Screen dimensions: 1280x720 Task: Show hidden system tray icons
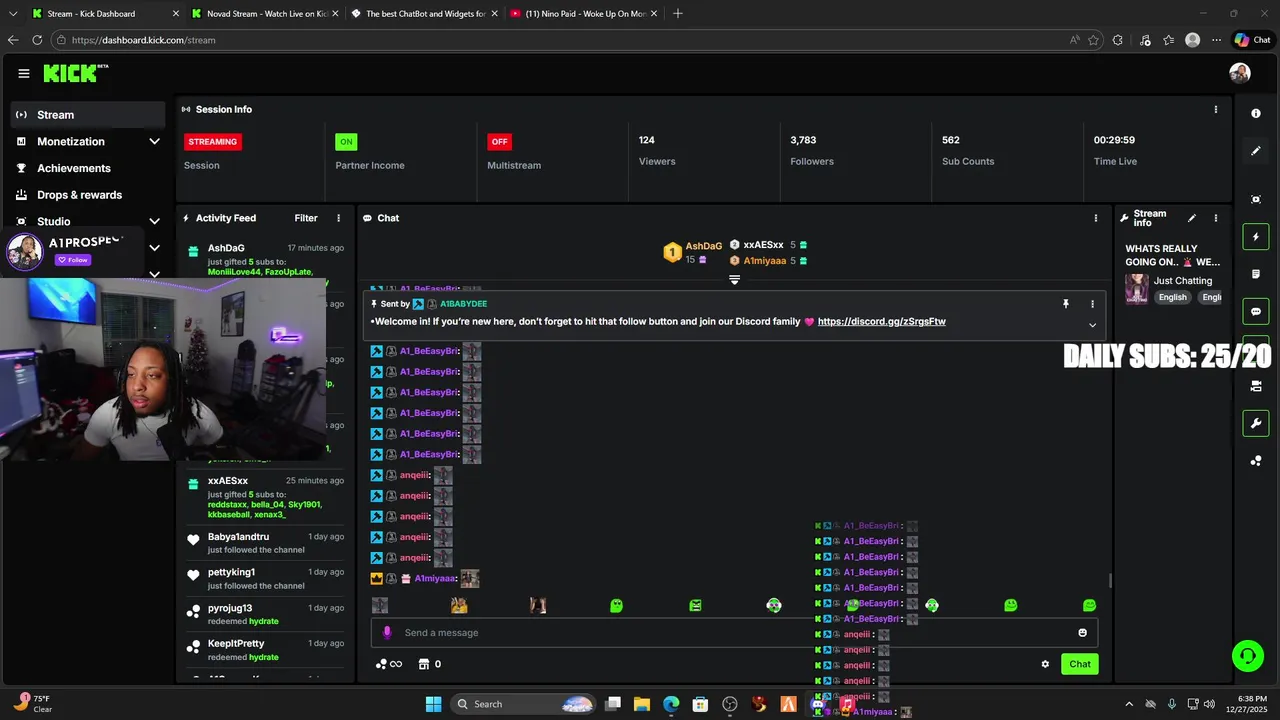click(x=1129, y=704)
